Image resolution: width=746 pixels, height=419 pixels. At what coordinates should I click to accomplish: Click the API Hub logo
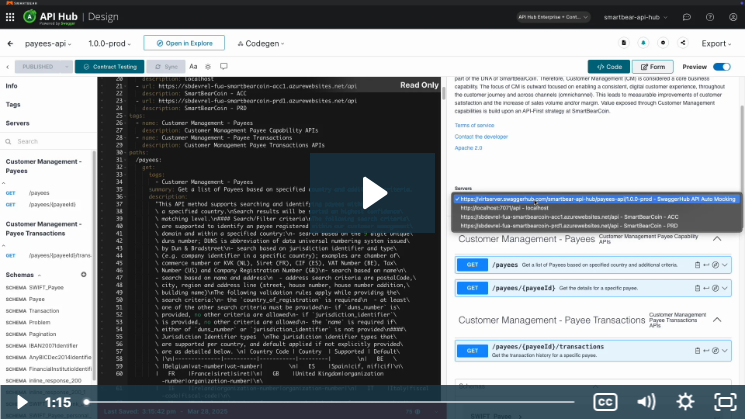[50, 17]
